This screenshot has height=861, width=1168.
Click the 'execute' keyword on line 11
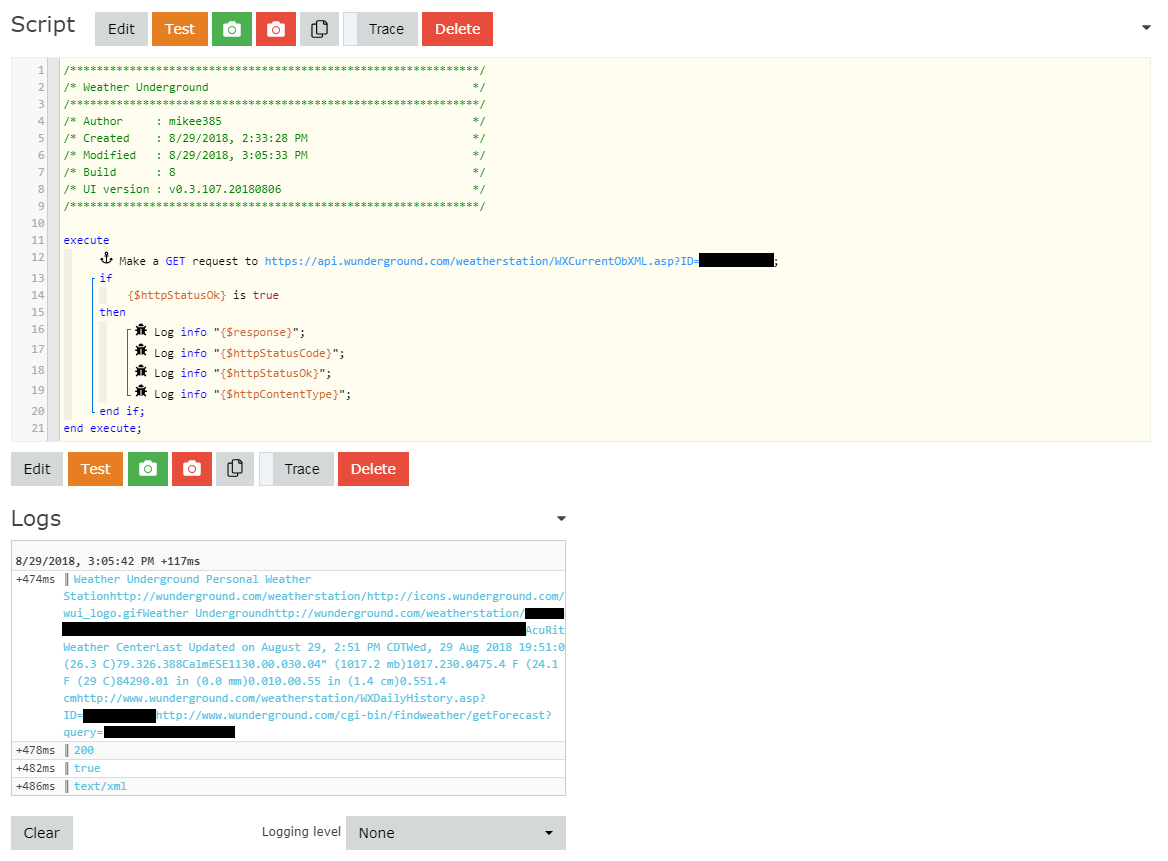[86, 241]
